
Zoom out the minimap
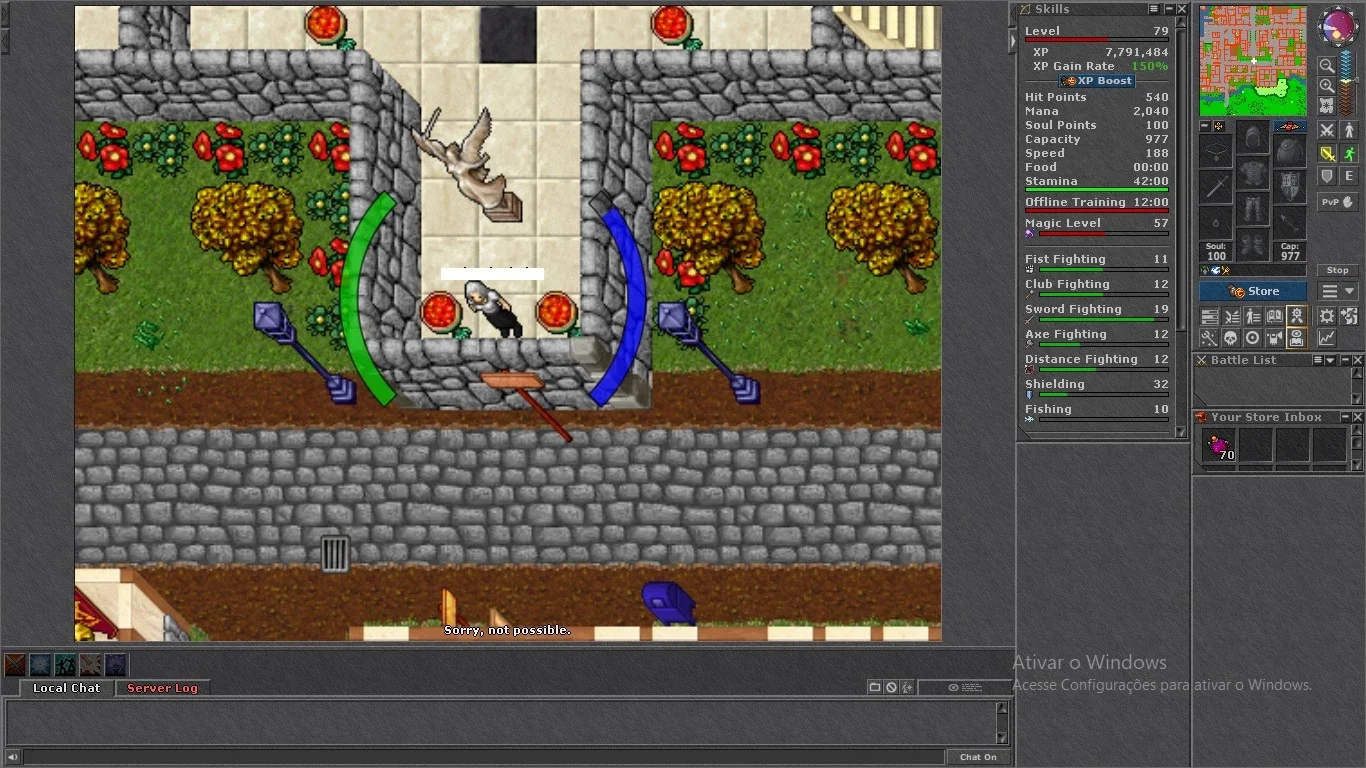(x=1327, y=66)
